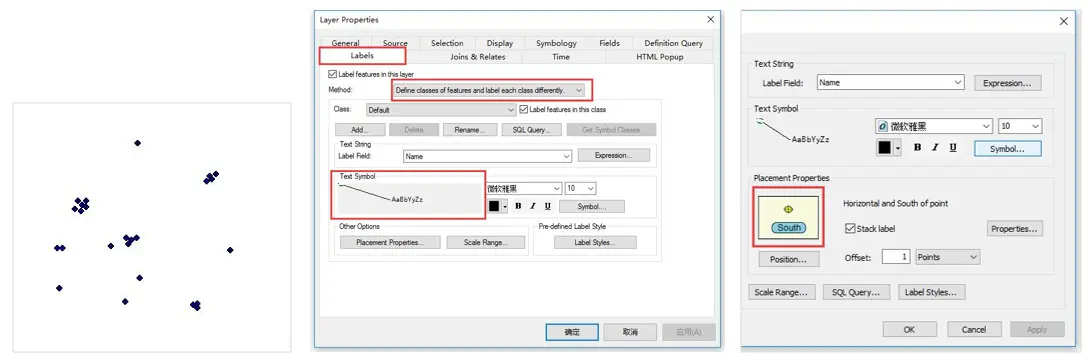The width and height of the screenshot is (1088, 361).
Task: Toggle the Stack label checkbox
Action: coord(851,228)
